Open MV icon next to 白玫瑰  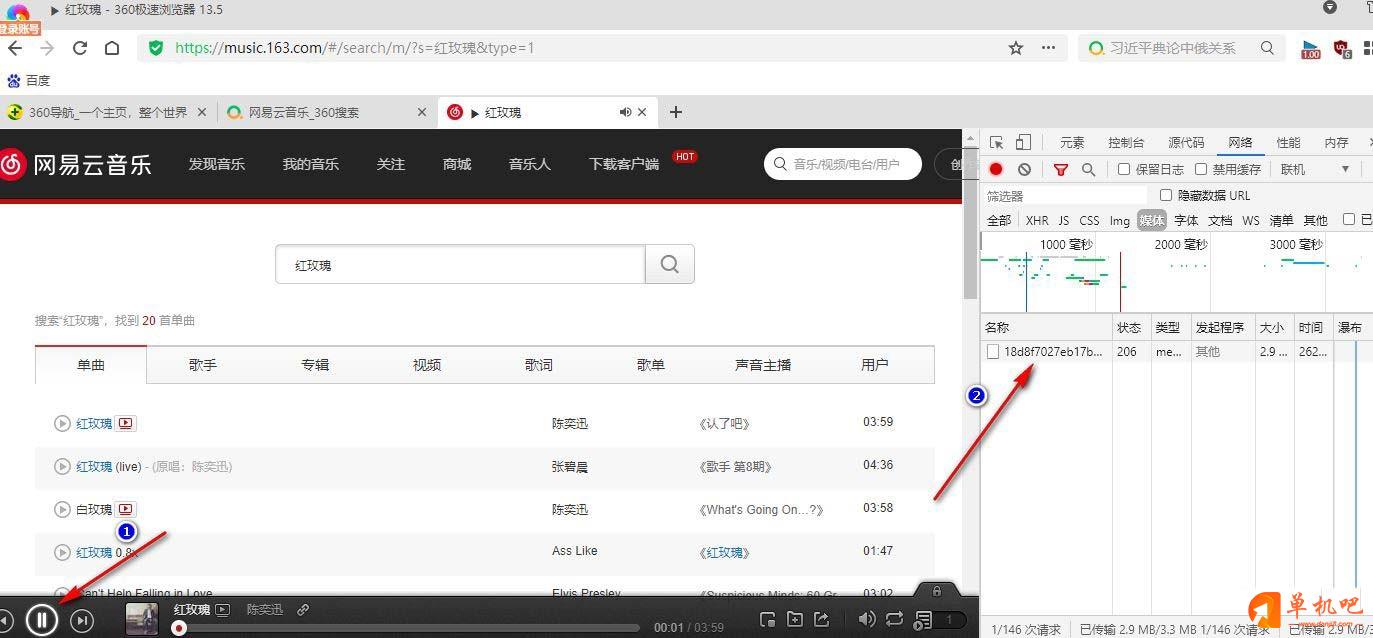pos(125,510)
